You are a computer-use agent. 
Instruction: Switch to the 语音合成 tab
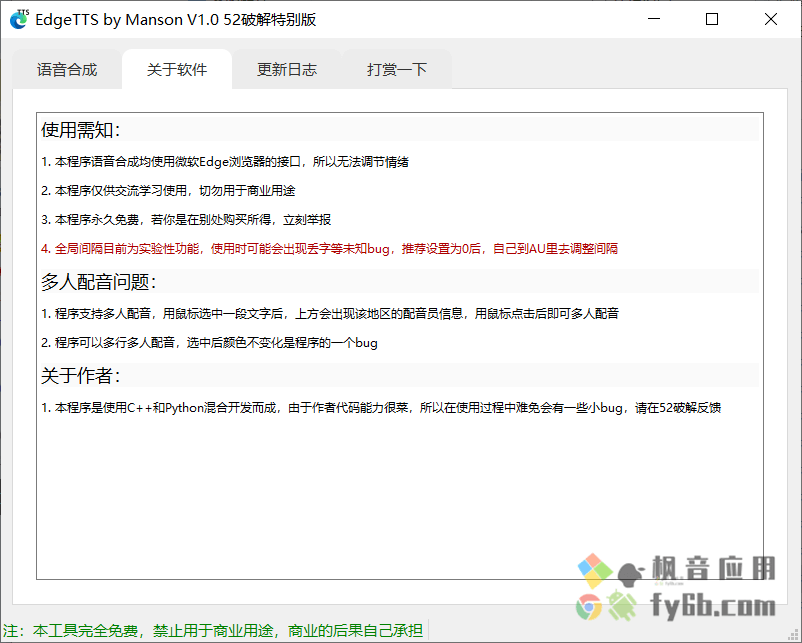pos(67,70)
